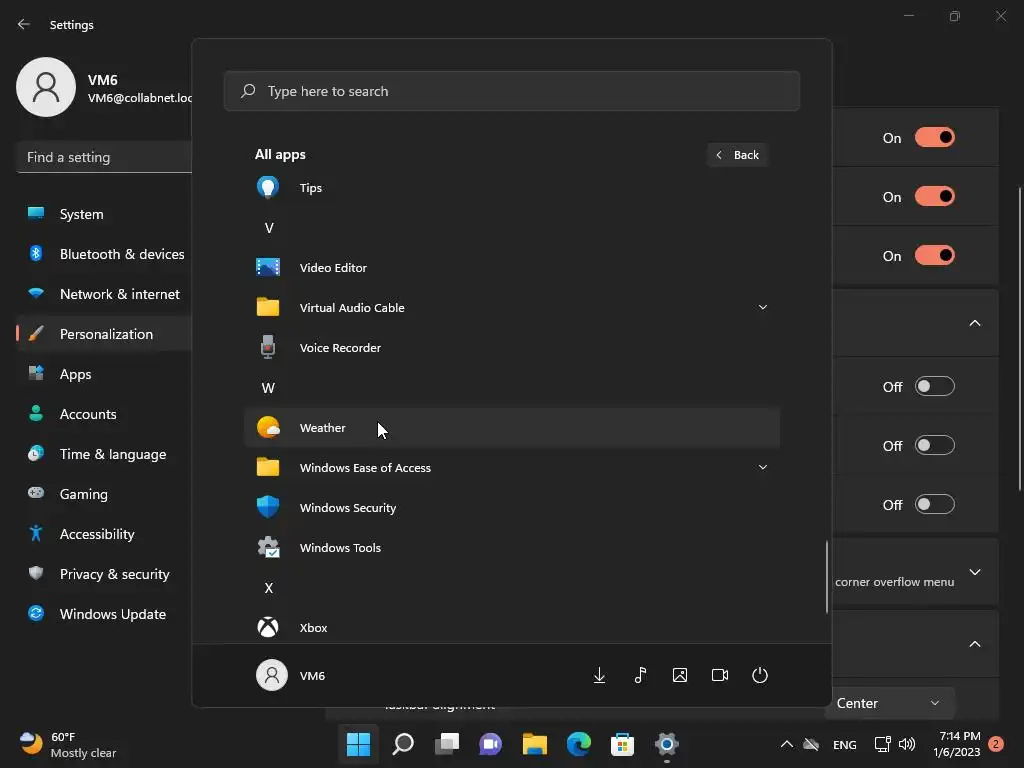The width and height of the screenshot is (1024, 768).
Task: Select Personalization in the sidebar
Action: (x=104, y=334)
